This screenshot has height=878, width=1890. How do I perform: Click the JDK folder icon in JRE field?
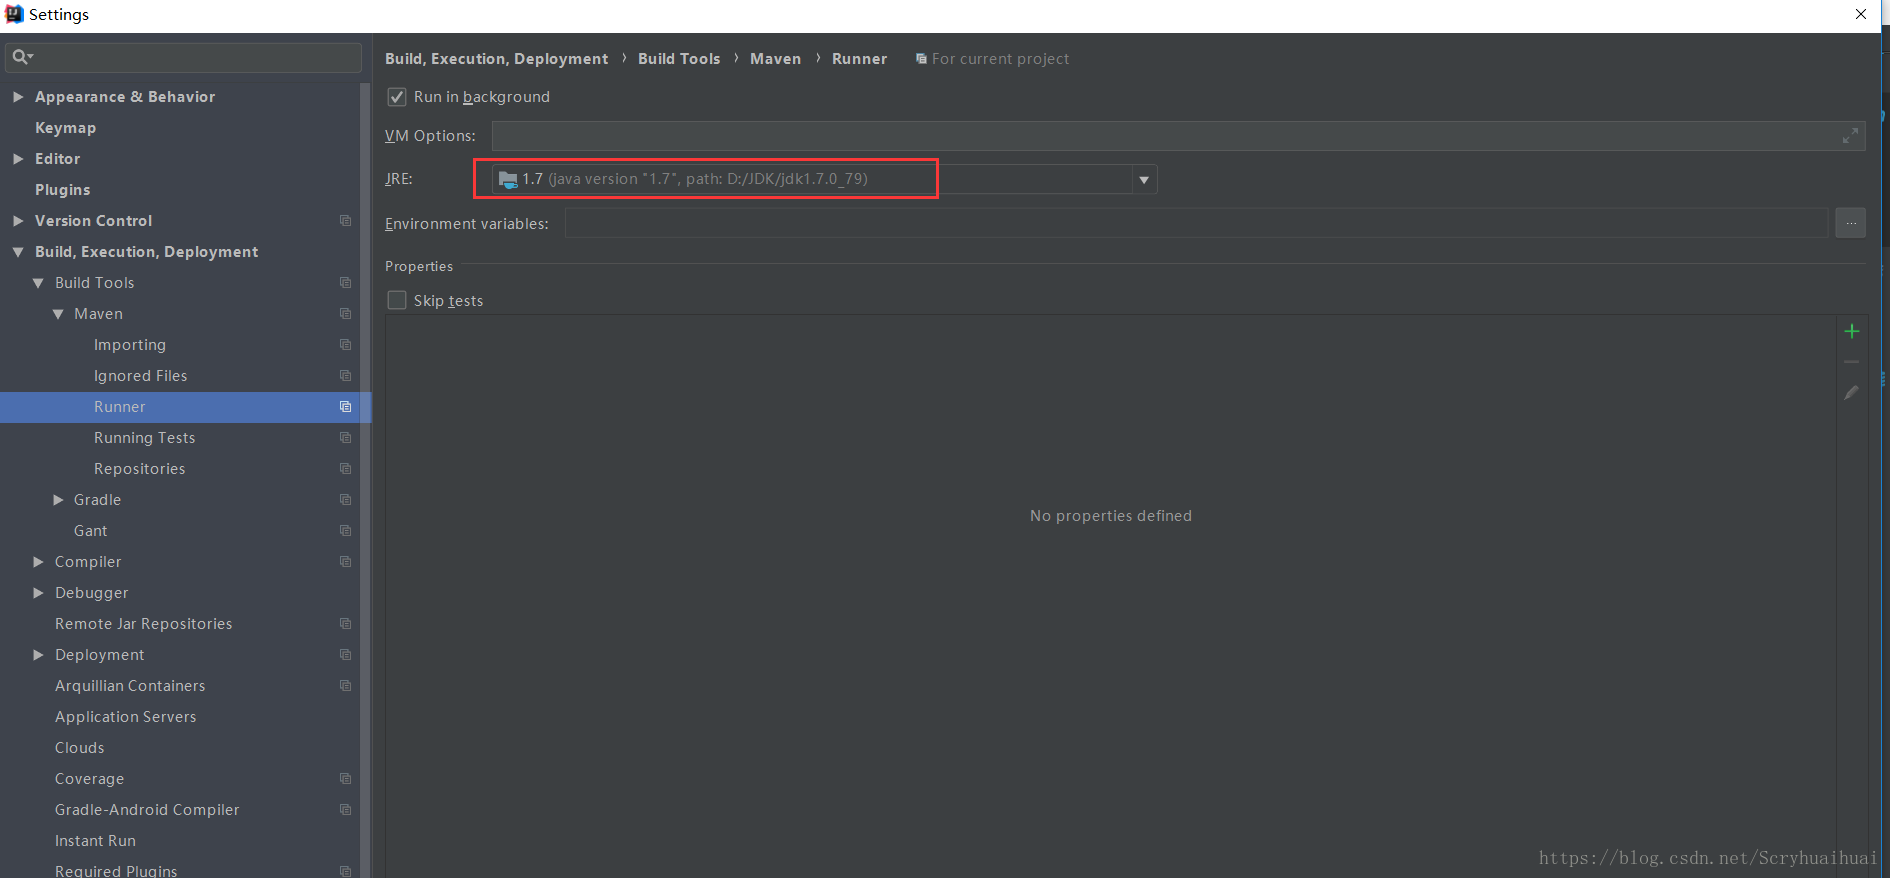(x=508, y=180)
